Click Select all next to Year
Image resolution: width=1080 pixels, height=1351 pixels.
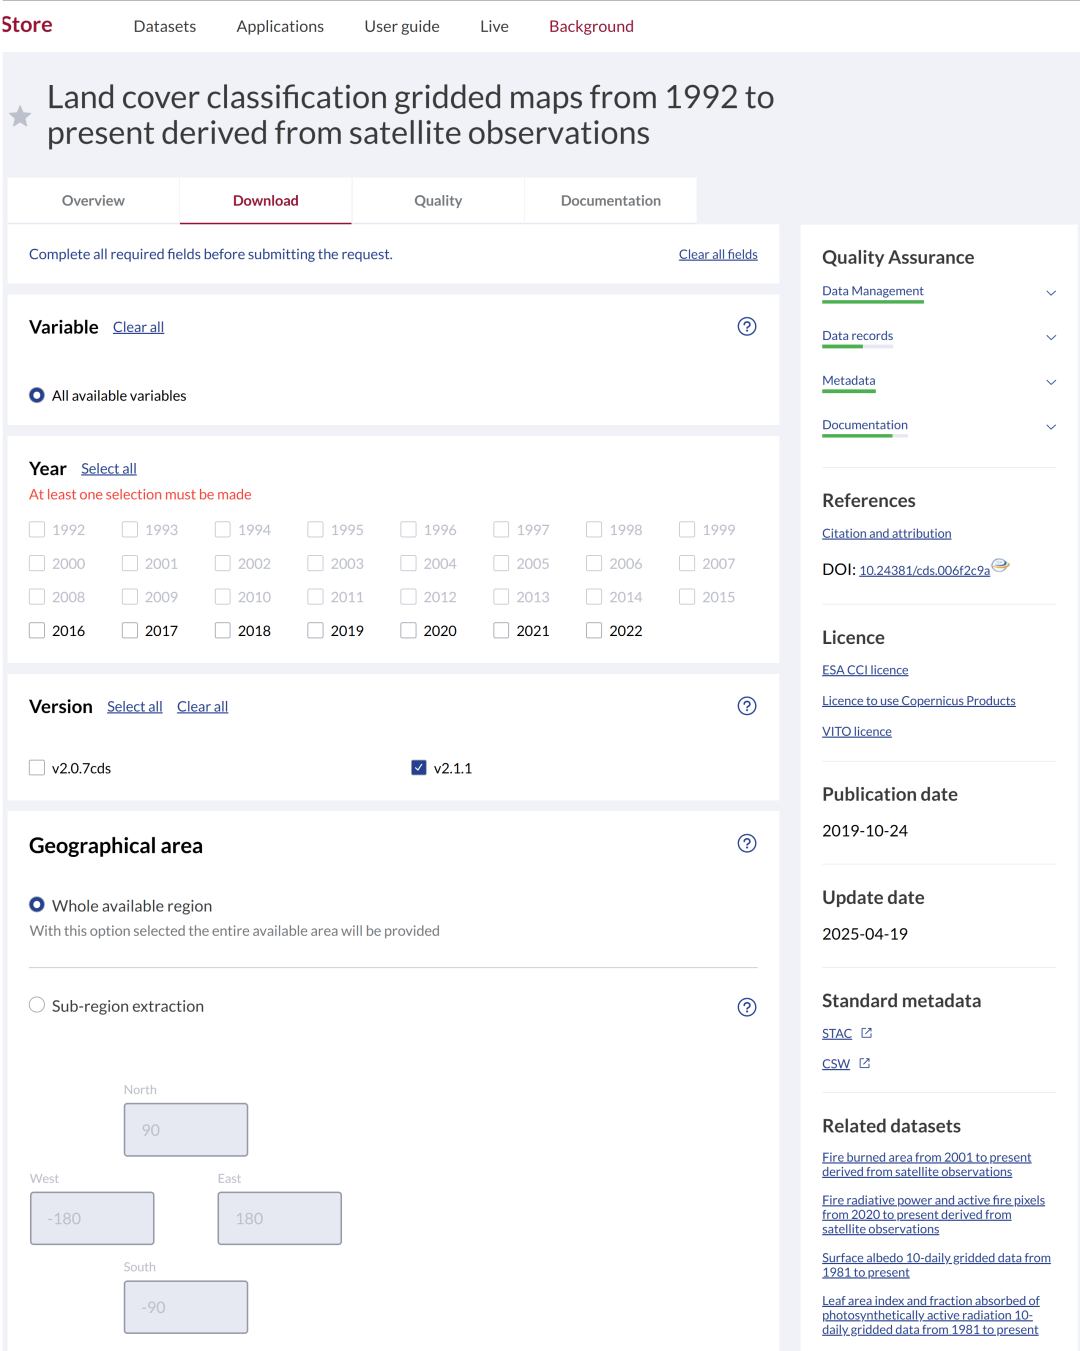(x=109, y=469)
